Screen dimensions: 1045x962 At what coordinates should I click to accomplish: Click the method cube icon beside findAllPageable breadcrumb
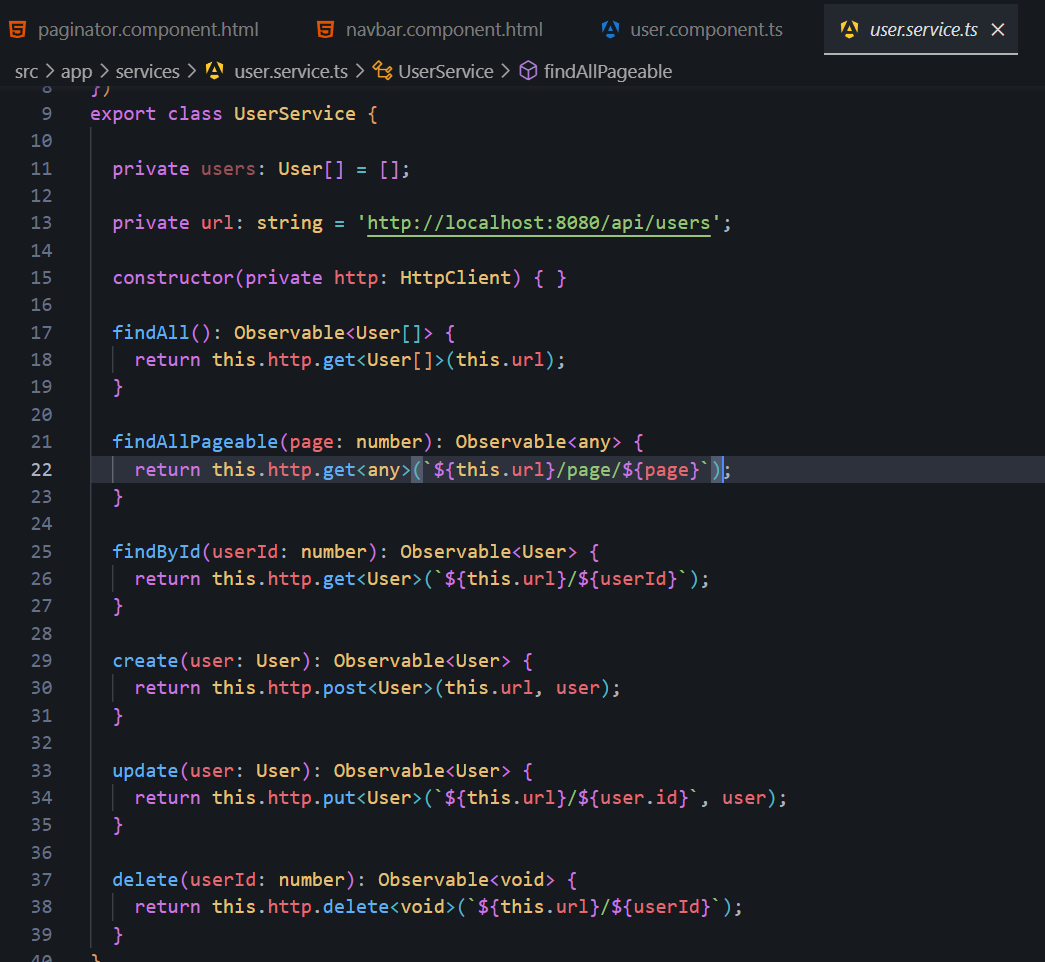point(528,71)
